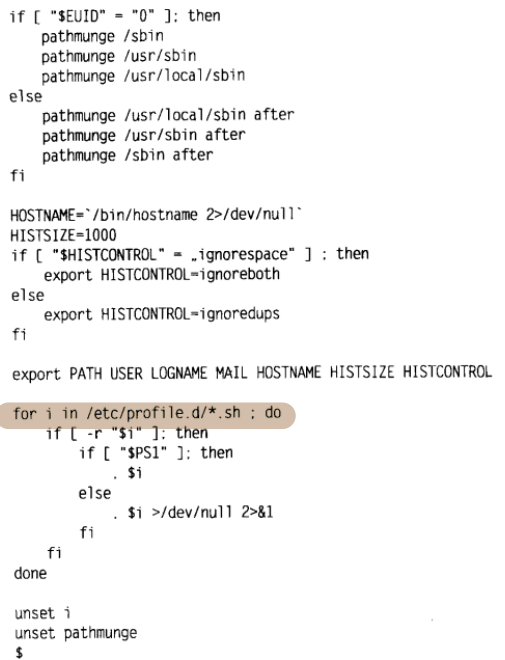Click the '. $i >/dev/null 2>&1' line
Image resolution: width=505 pixels, height=660 pixels.
(x=193, y=513)
